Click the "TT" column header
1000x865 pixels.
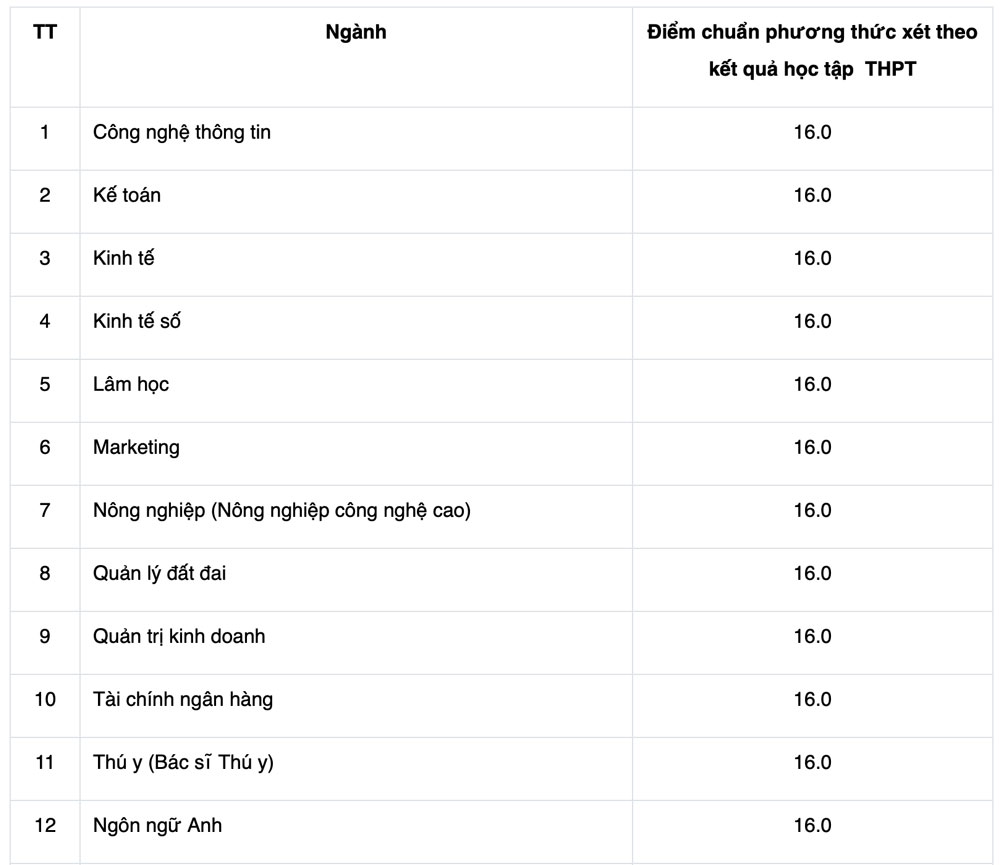[45, 33]
